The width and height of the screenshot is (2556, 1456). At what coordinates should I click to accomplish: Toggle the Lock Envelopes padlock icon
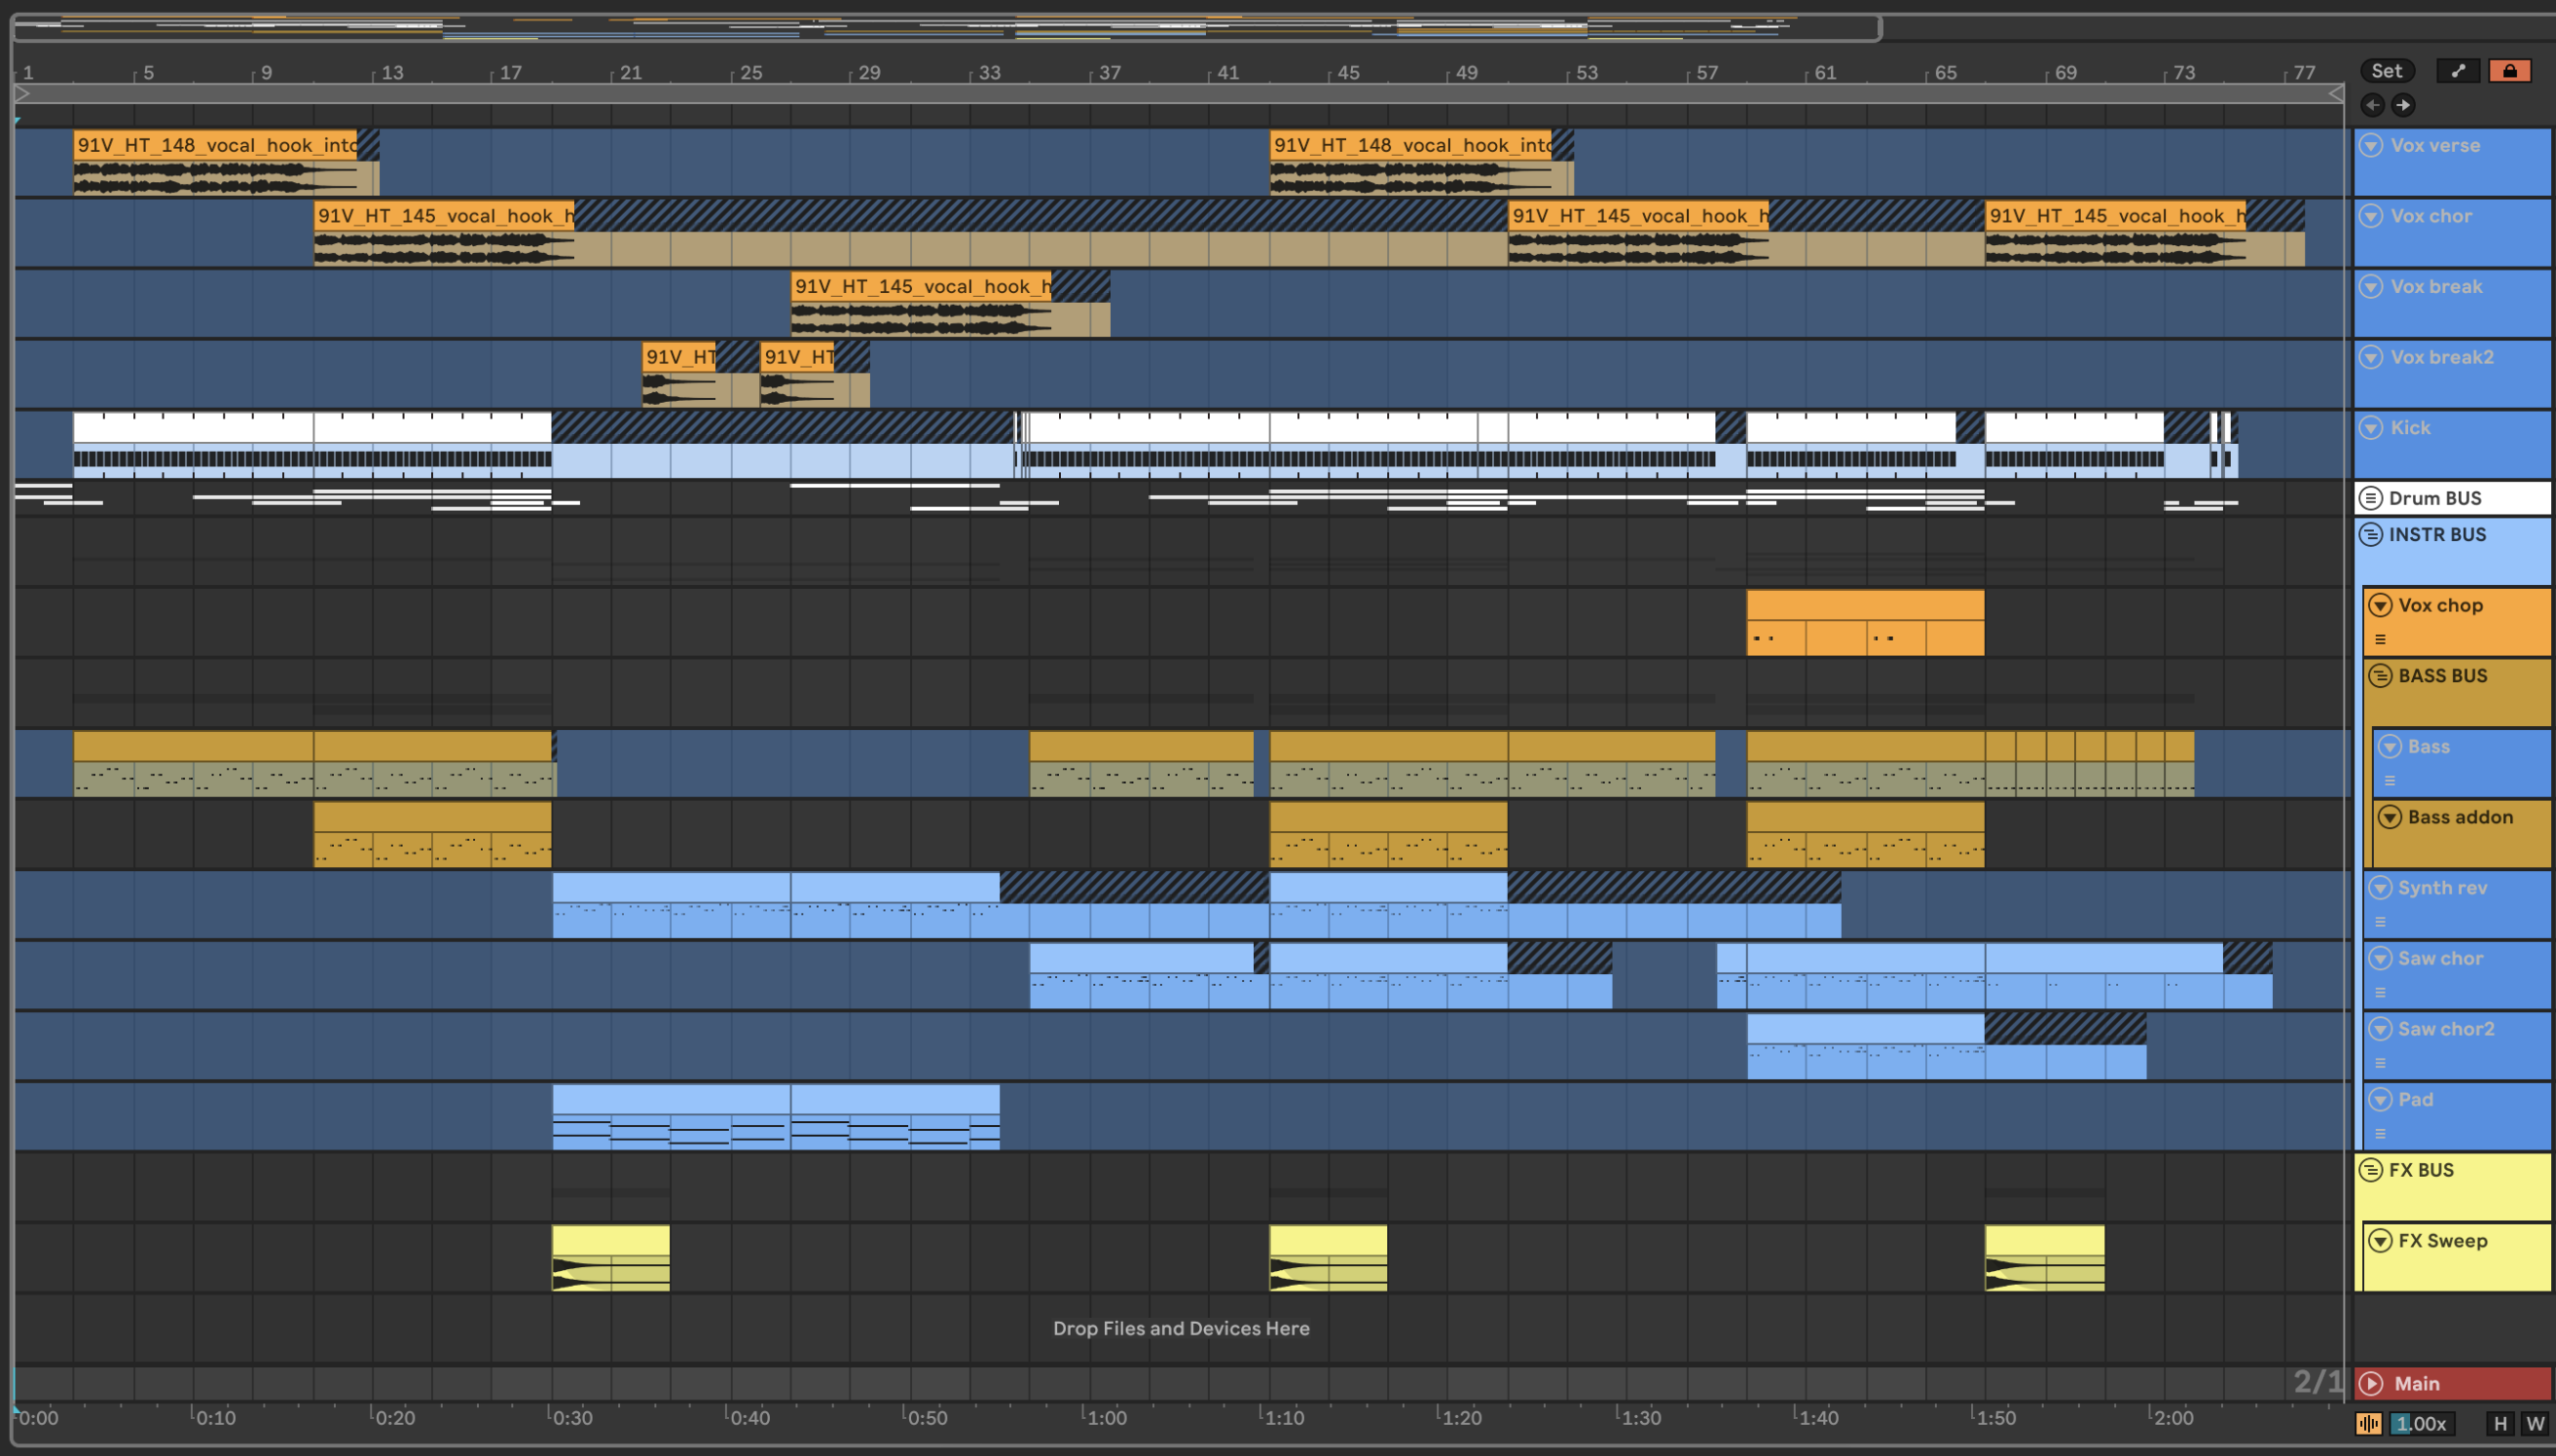[2509, 71]
